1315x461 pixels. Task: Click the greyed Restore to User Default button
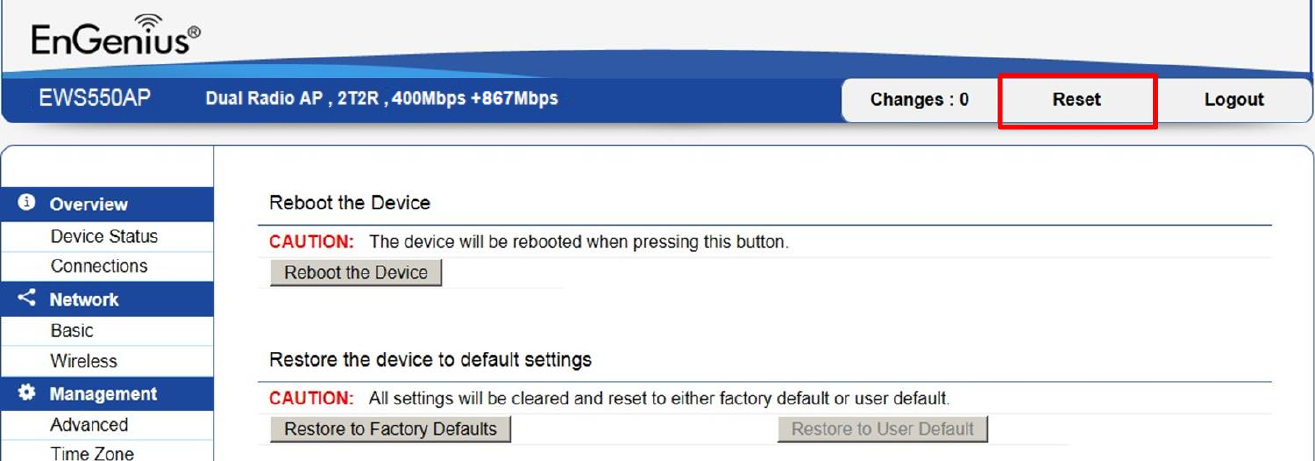(x=883, y=429)
